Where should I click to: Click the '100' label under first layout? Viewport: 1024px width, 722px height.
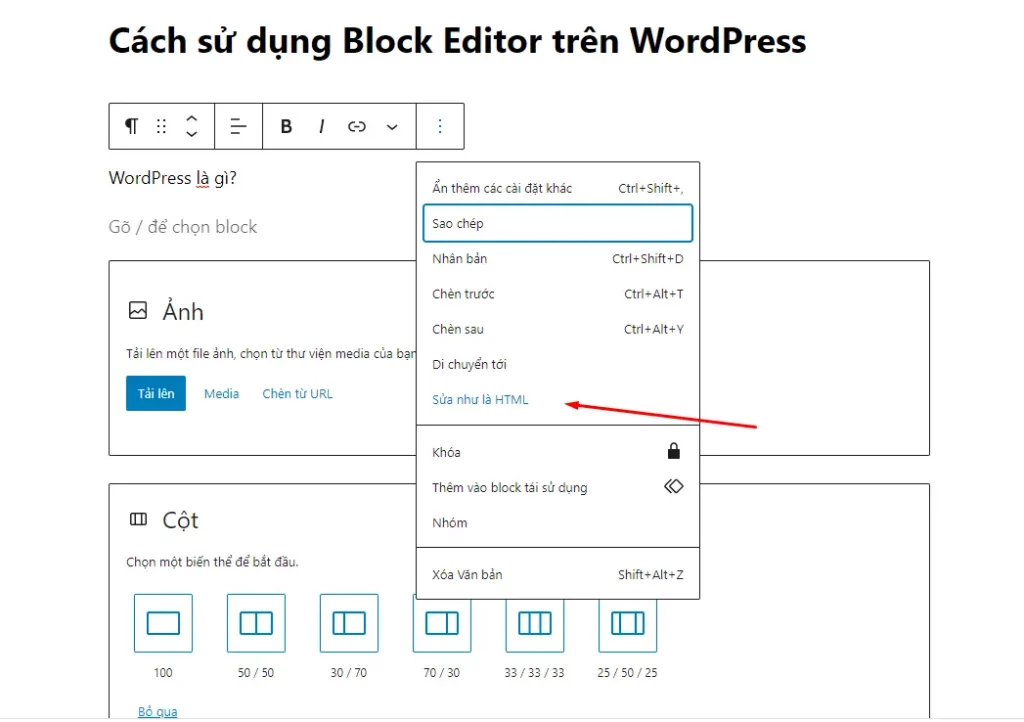click(163, 672)
